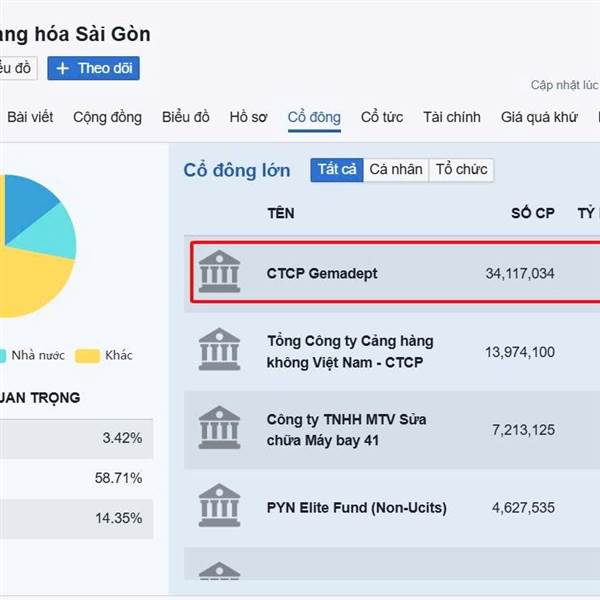This screenshot has width=600, height=600.
Task: Click the Khác legend label
Action: click(x=119, y=355)
